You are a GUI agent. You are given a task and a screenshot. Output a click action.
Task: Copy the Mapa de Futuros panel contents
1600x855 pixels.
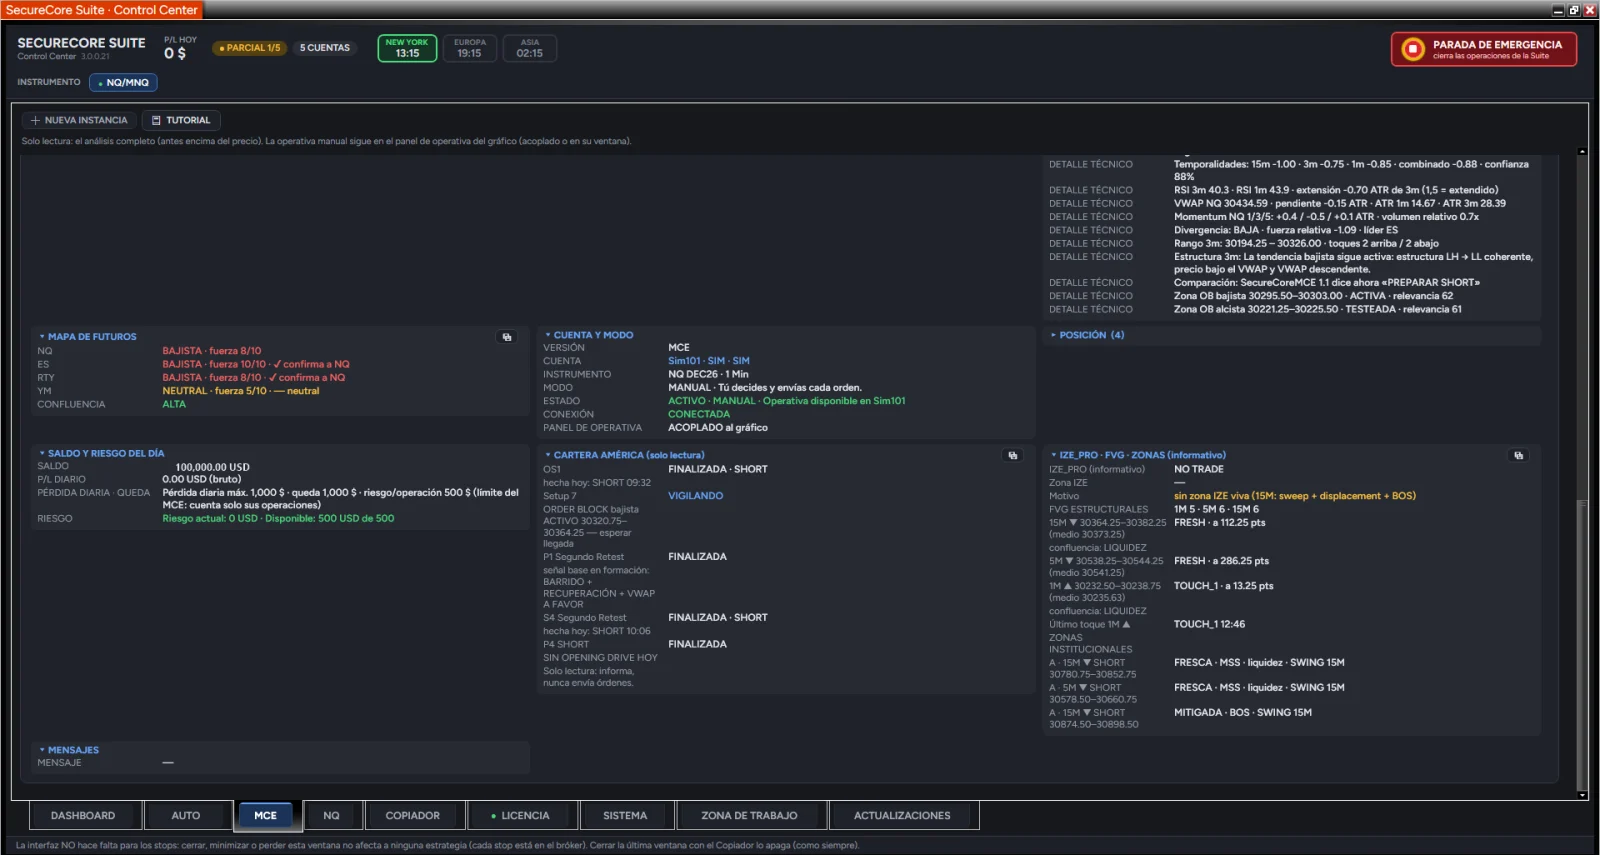[507, 337]
